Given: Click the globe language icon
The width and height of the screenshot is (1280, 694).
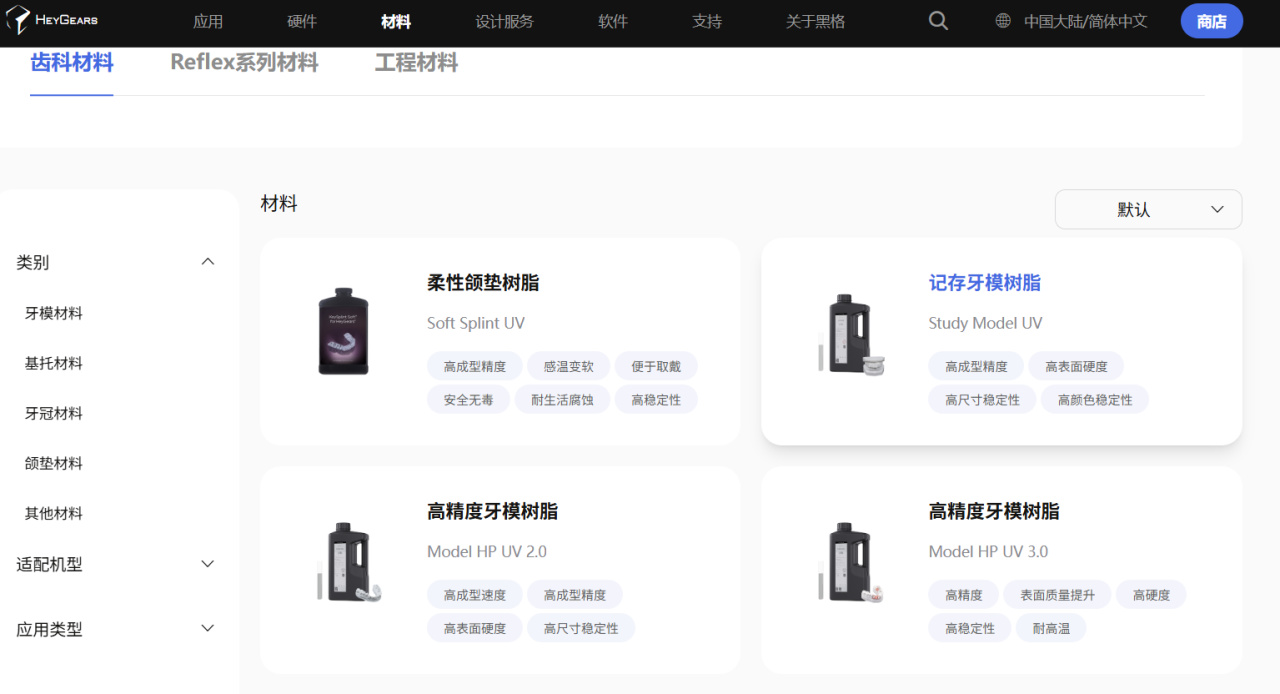Looking at the screenshot, I should point(1003,21).
